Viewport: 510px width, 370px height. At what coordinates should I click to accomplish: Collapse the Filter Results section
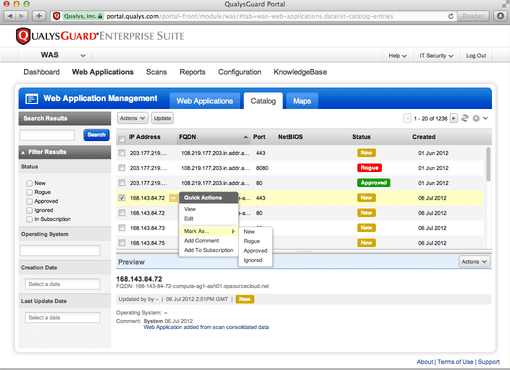(x=23, y=152)
